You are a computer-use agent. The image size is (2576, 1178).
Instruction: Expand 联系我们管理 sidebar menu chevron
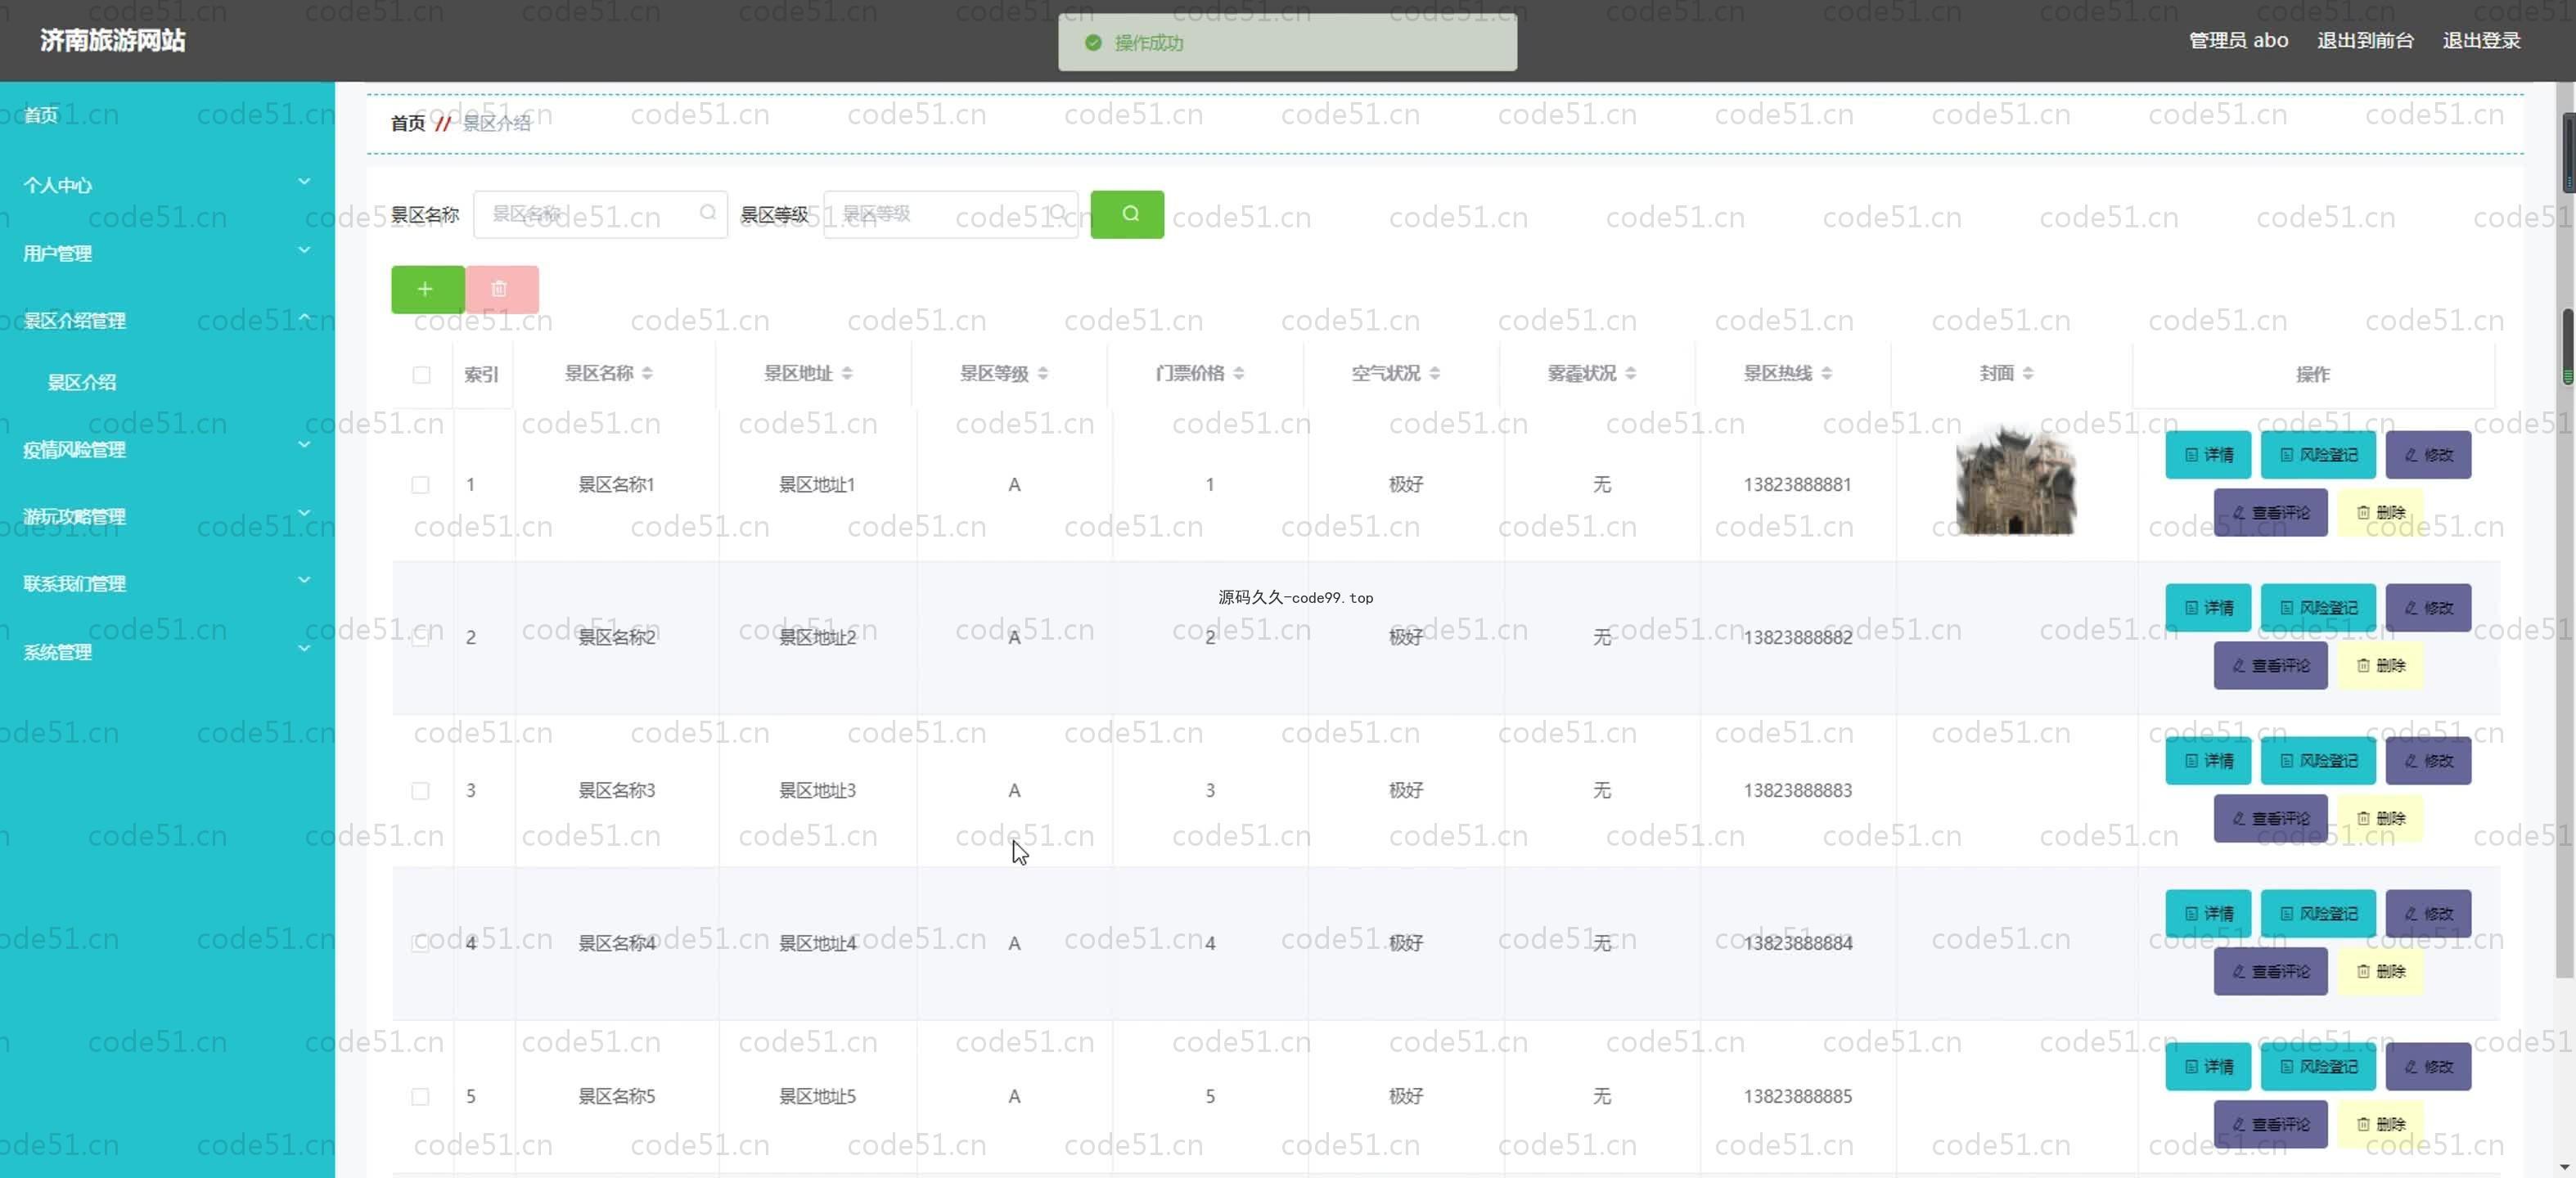304,580
